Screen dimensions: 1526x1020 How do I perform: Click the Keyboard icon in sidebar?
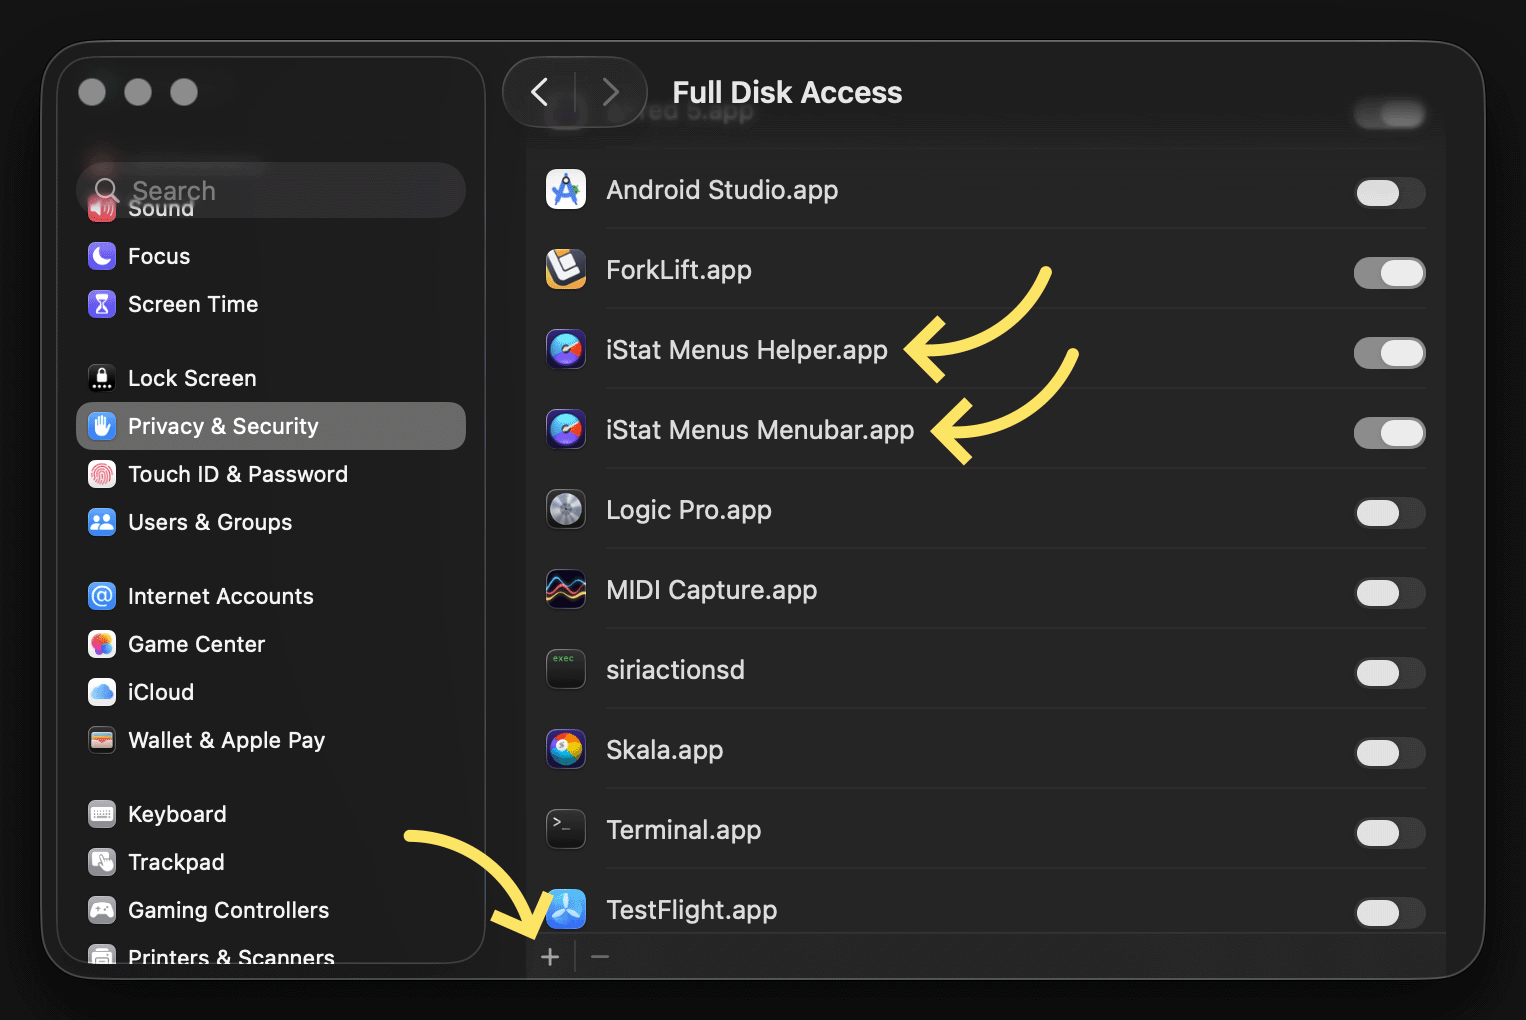(102, 814)
